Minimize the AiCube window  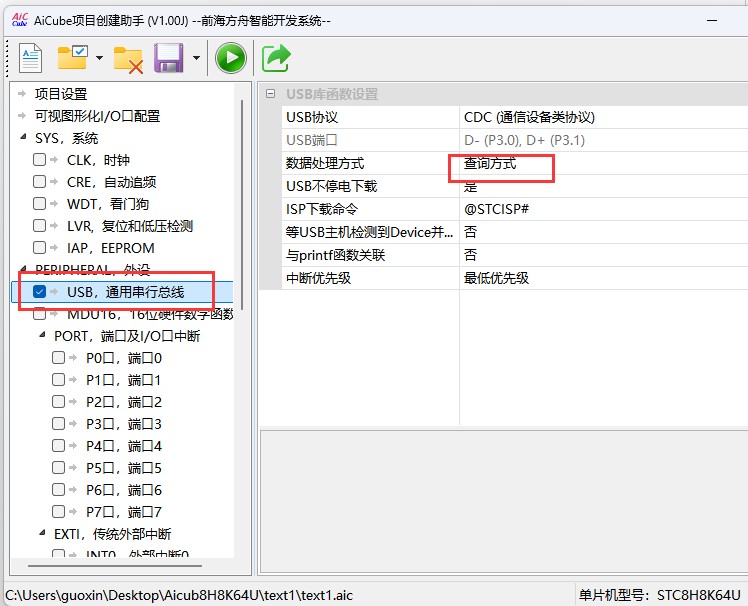click(712, 21)
